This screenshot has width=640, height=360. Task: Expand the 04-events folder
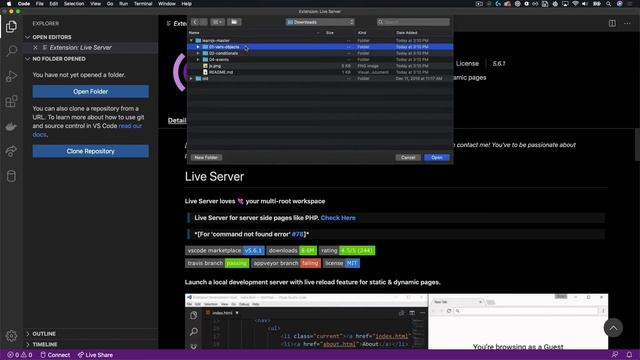[x=198, y=60]
